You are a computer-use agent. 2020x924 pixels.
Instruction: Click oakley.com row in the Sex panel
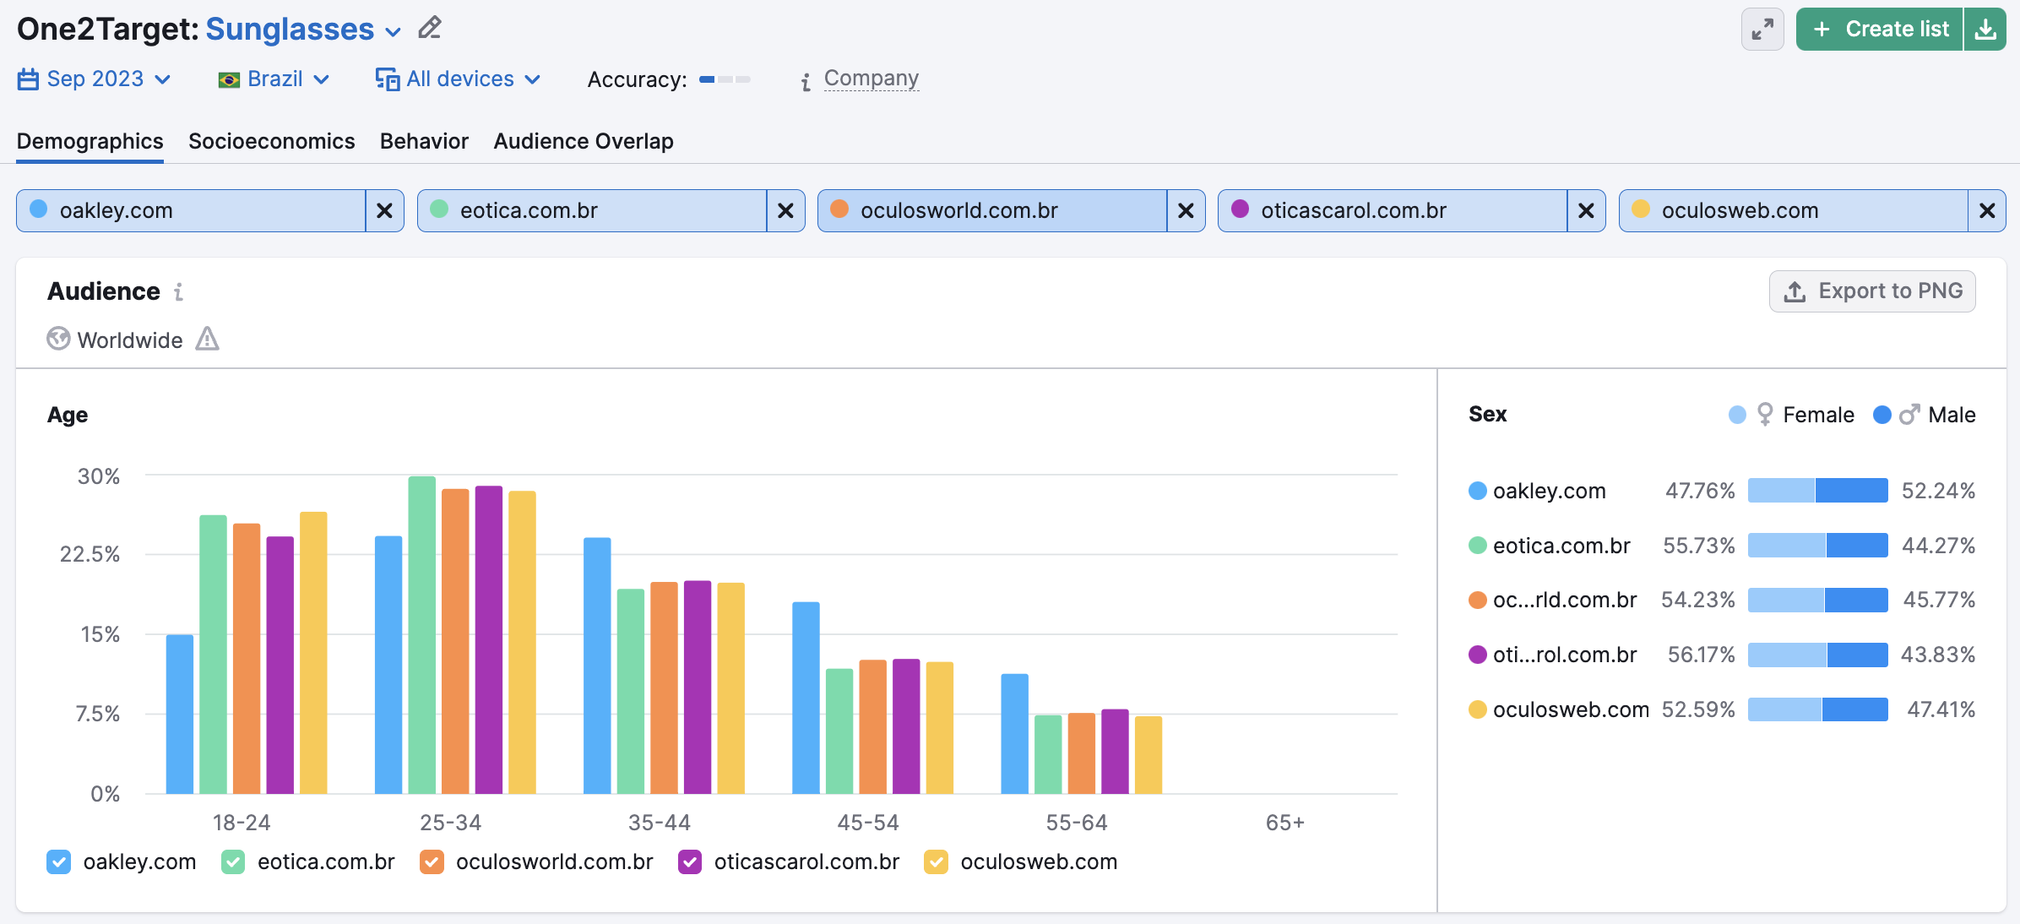pyautogui.click(x=1722, y=490)
